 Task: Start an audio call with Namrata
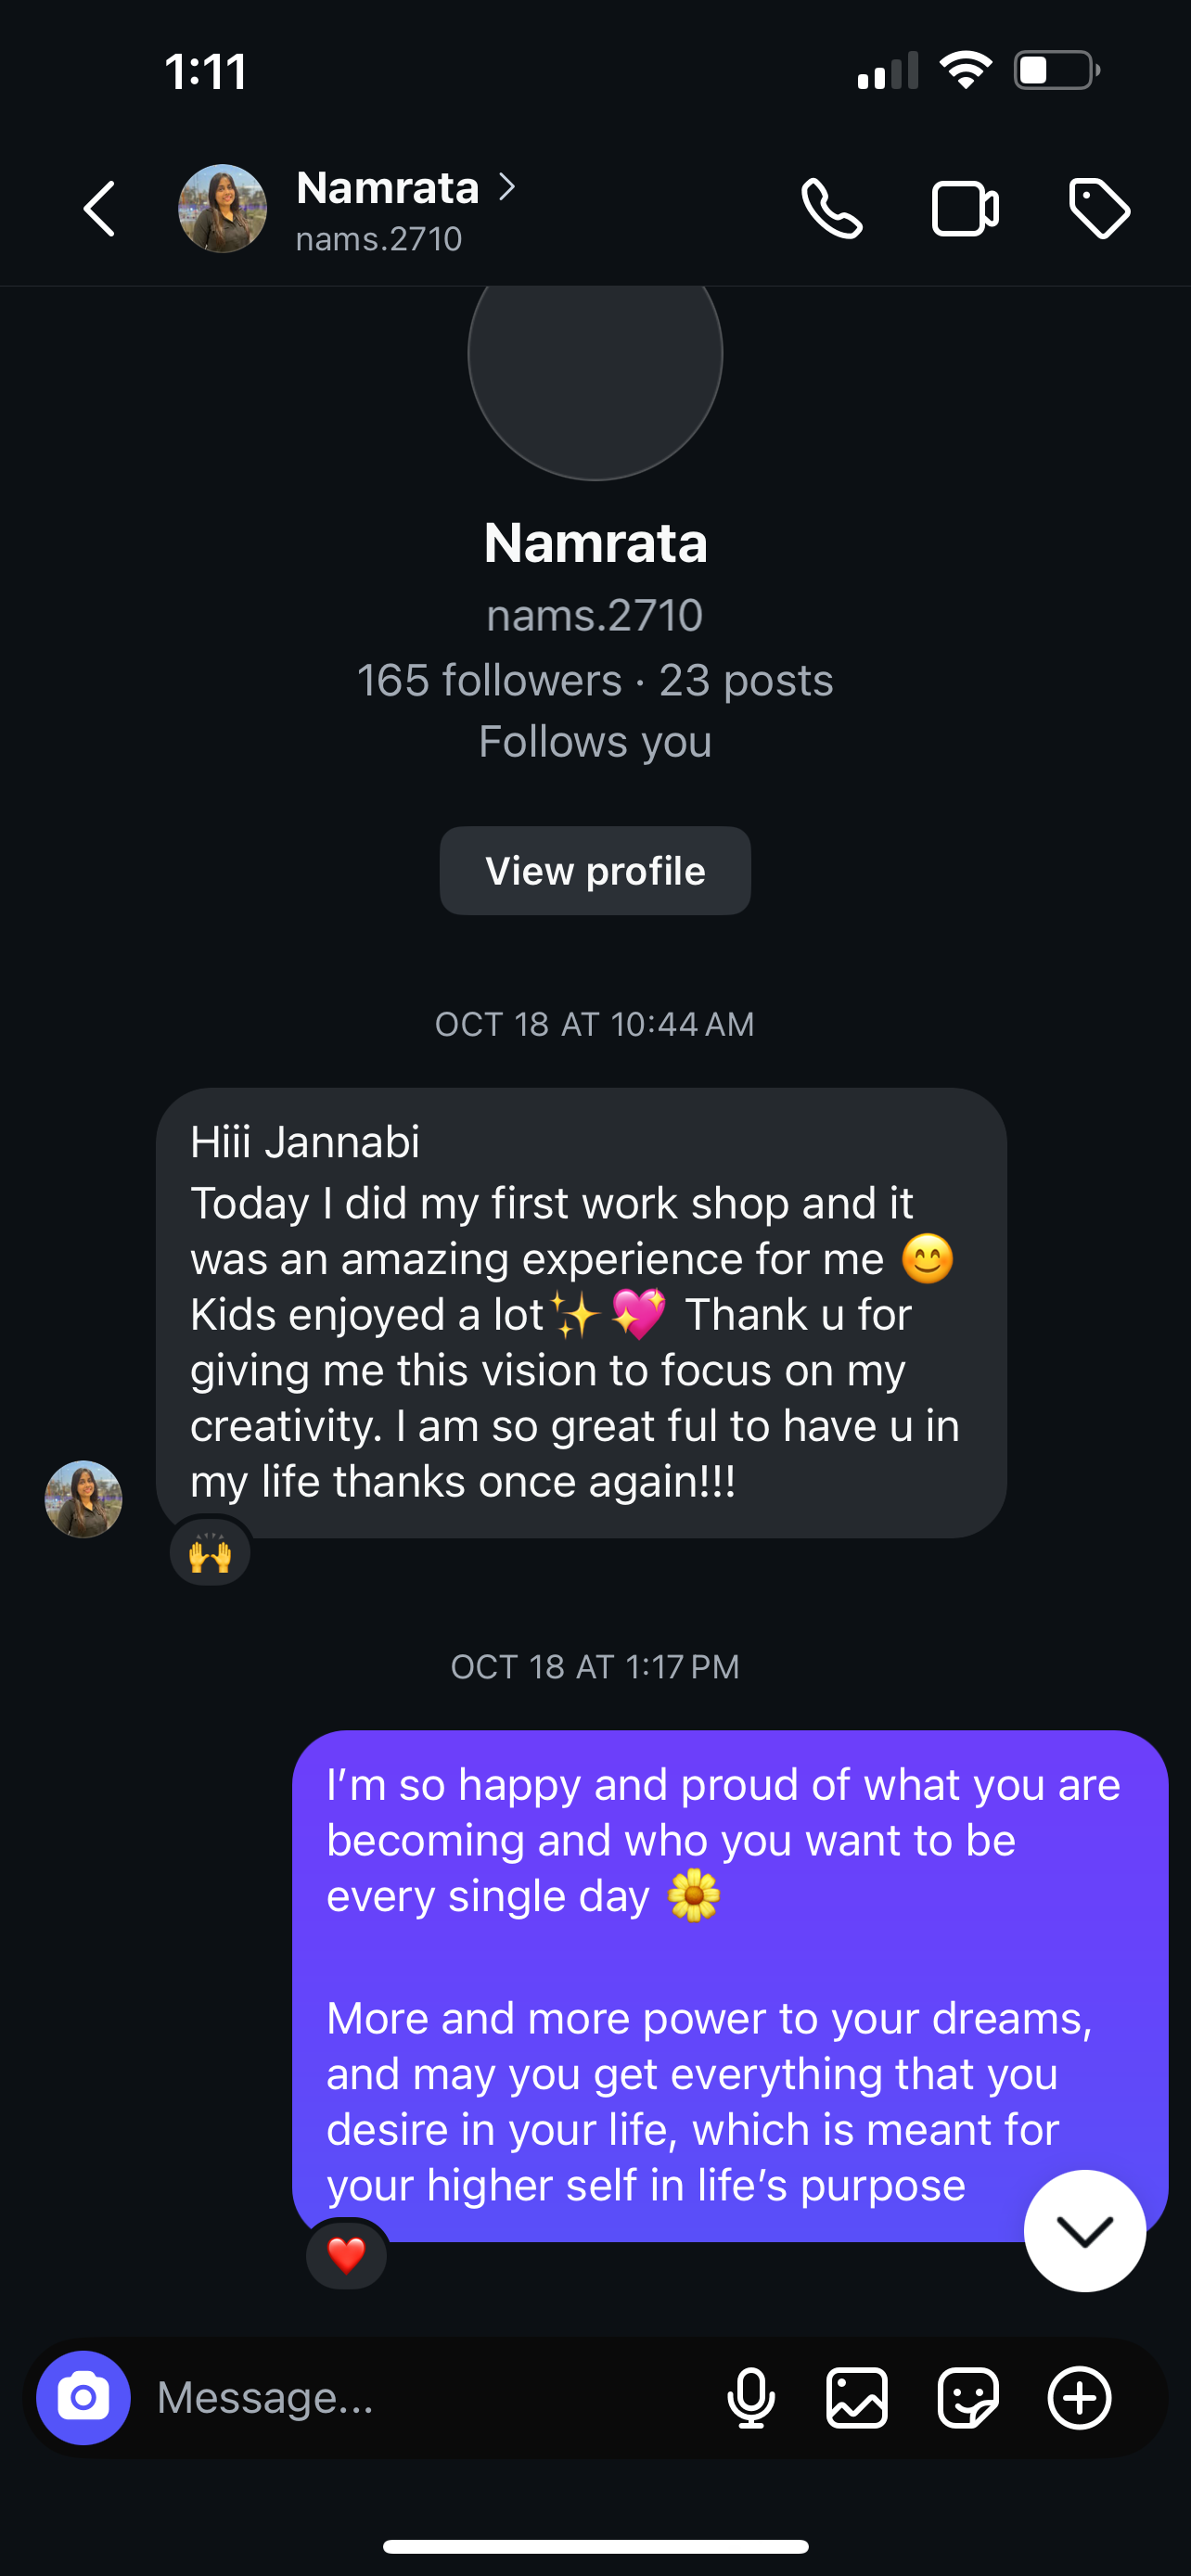[x=832, y=209]
